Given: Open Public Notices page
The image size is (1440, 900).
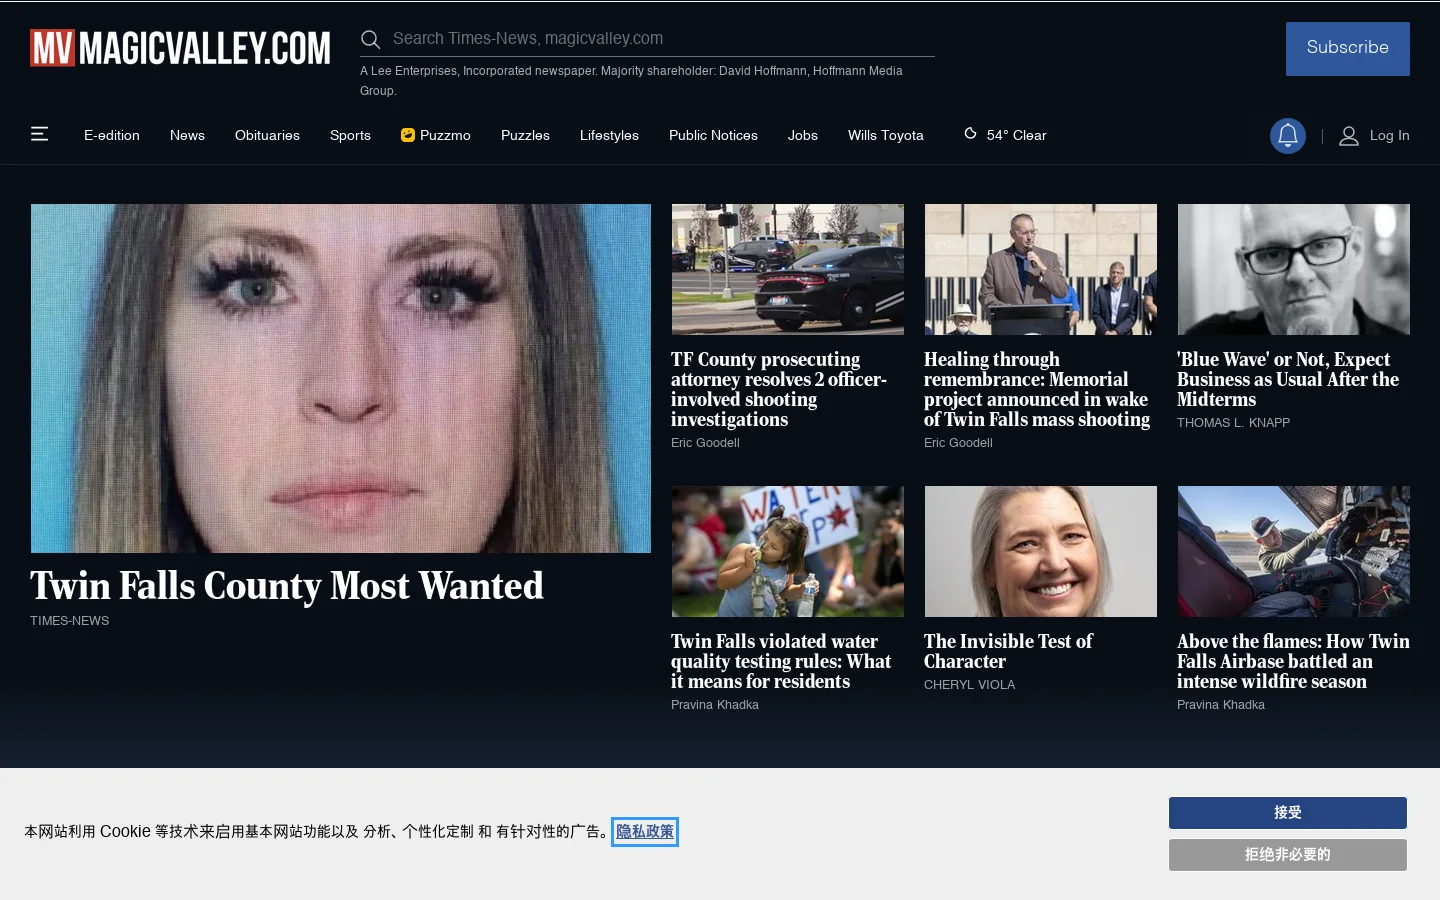Looking at the screenshot, I should (x=713, y=135).
